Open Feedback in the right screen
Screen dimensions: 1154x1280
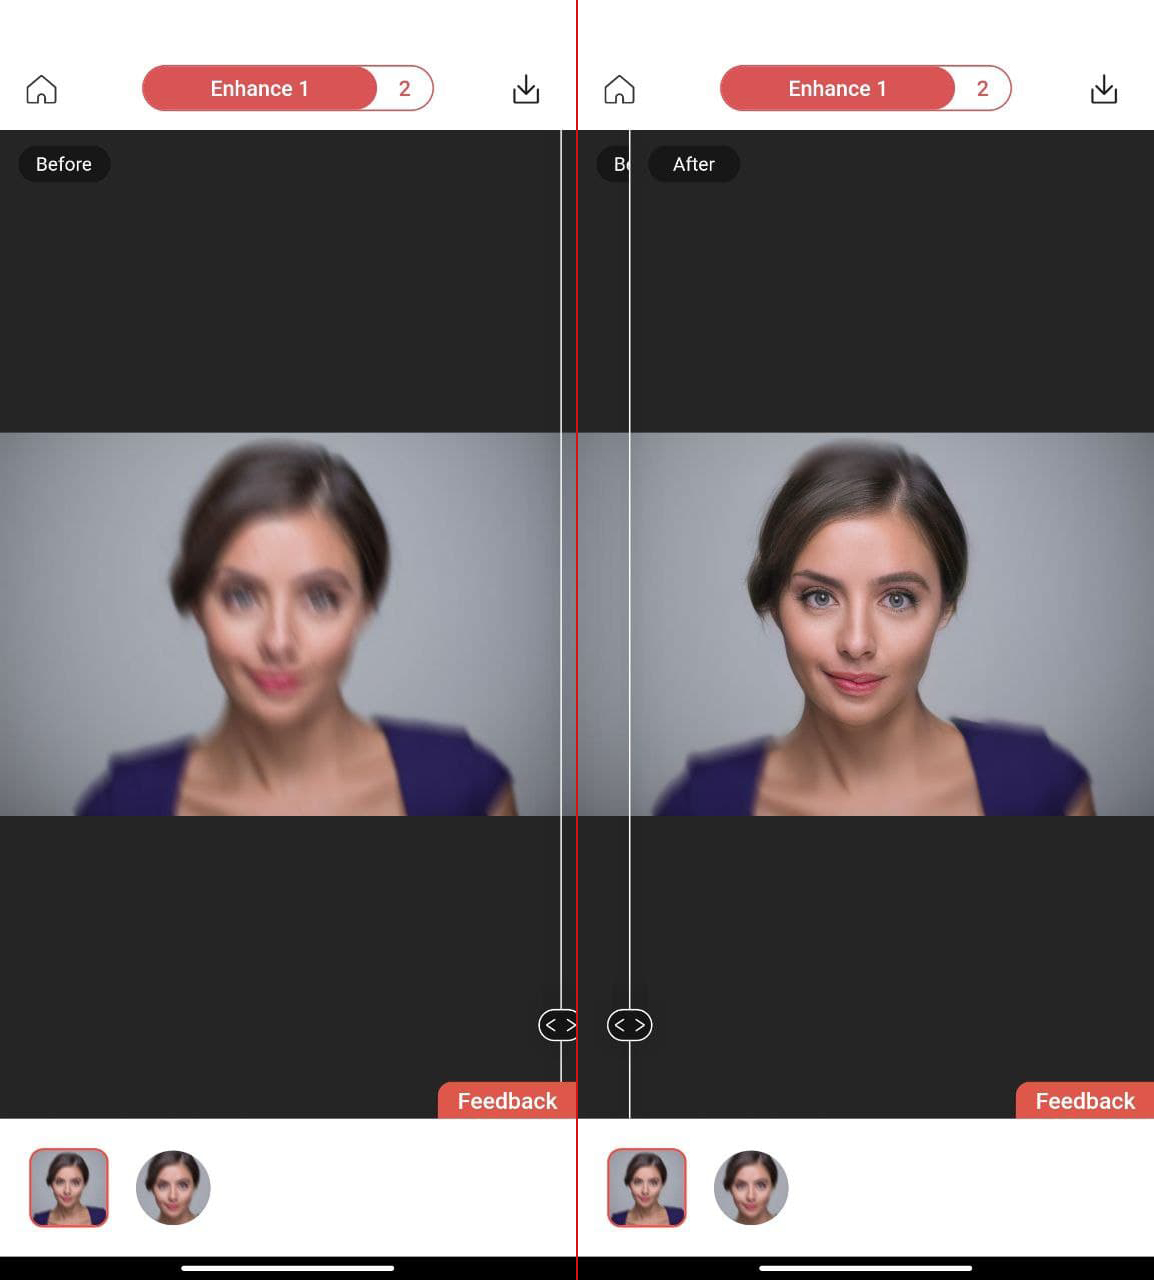click(1085, 1101)
